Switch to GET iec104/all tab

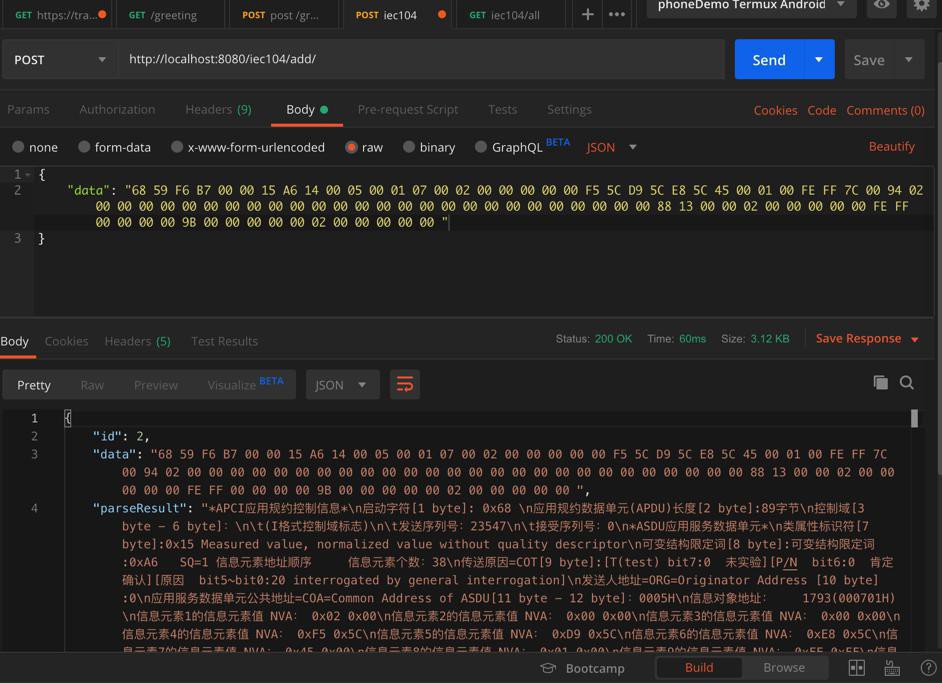click(510, 15)
